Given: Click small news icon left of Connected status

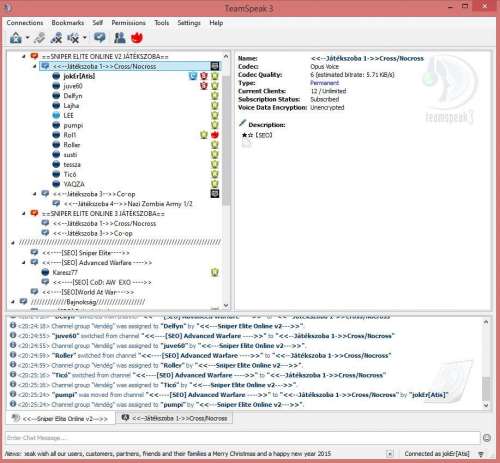Looking at the screenshot, I should click(x=389, y=454).
